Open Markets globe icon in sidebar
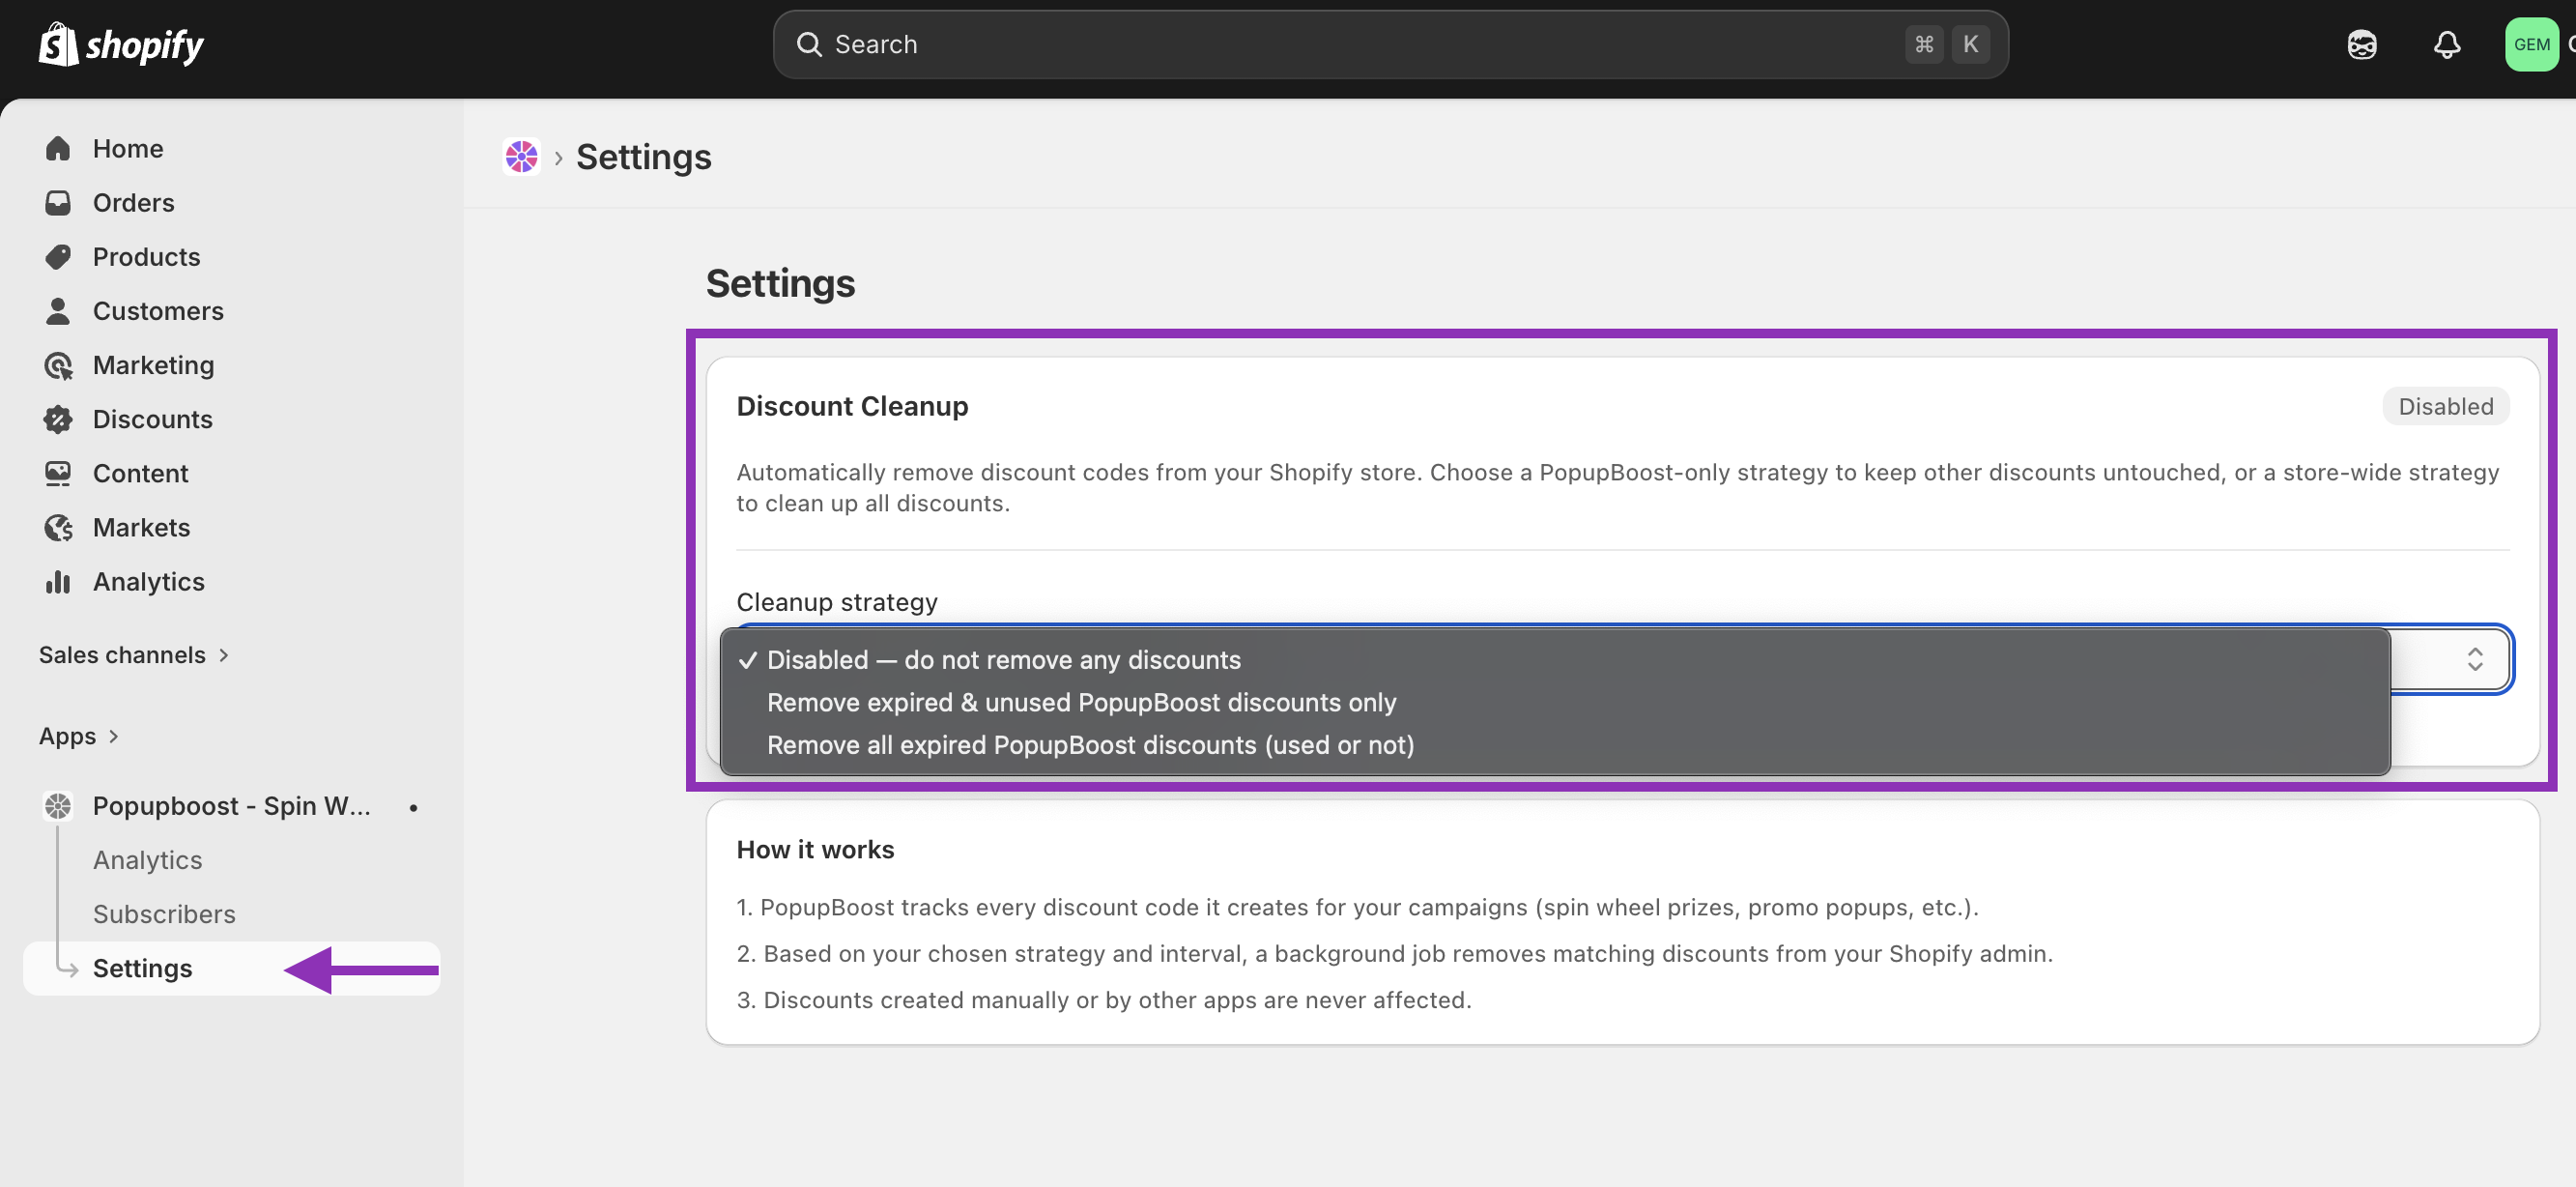 [58, 527]
